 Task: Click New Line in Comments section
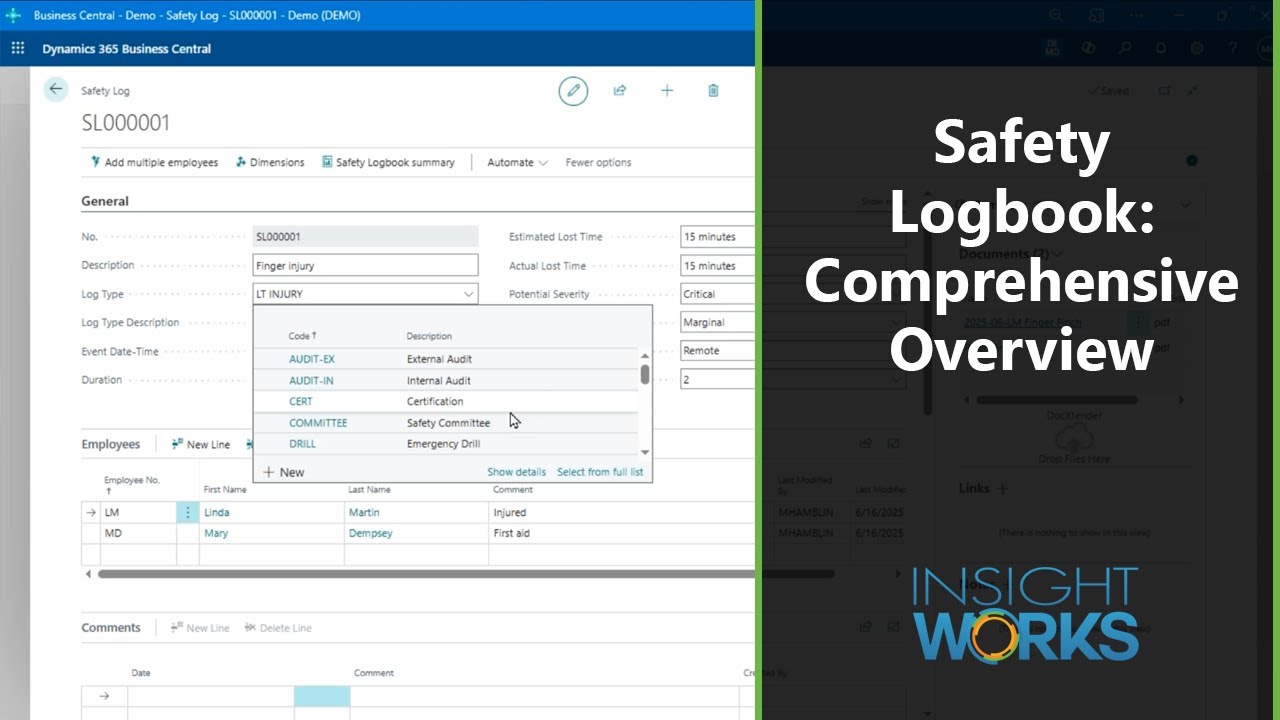click(200, 628)
